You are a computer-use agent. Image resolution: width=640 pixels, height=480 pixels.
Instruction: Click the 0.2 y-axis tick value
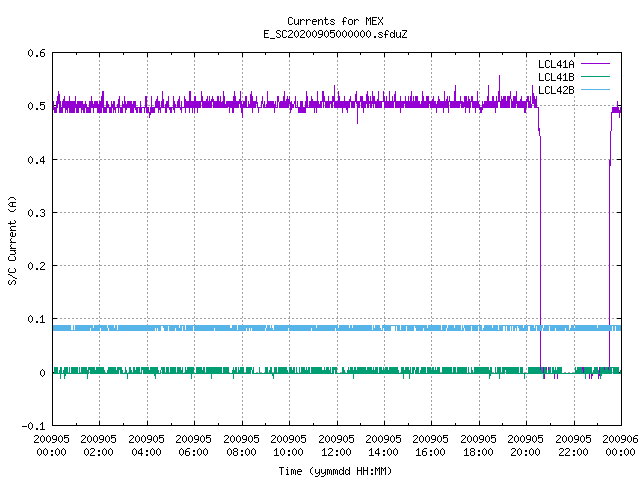point(36,266)
